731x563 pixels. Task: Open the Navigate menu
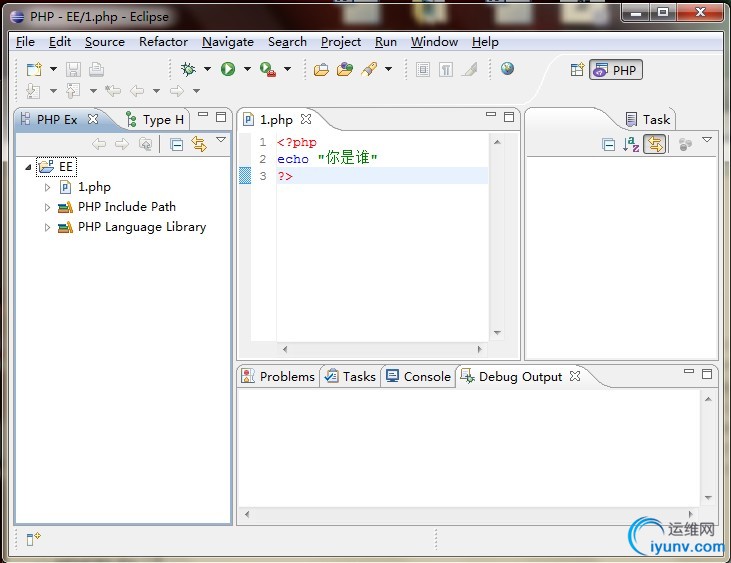[228, 42]
